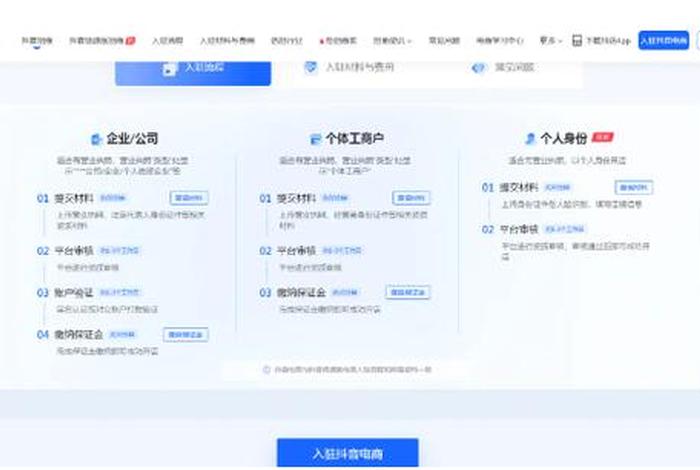Click the phone icon beside 下载抖店App
This screenshot has width=700, height=470.
coord(577,41)
